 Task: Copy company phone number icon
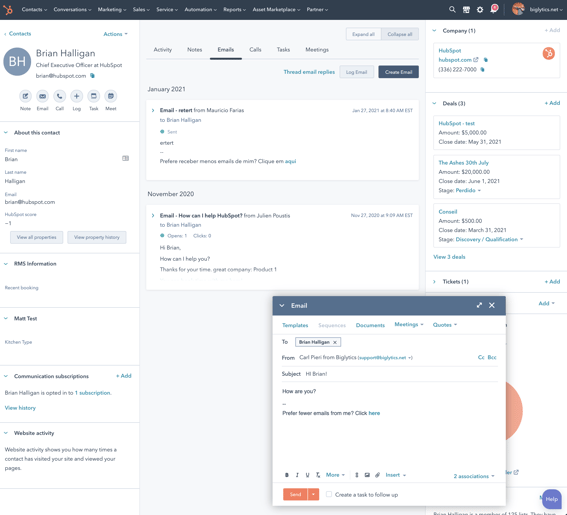482,69
